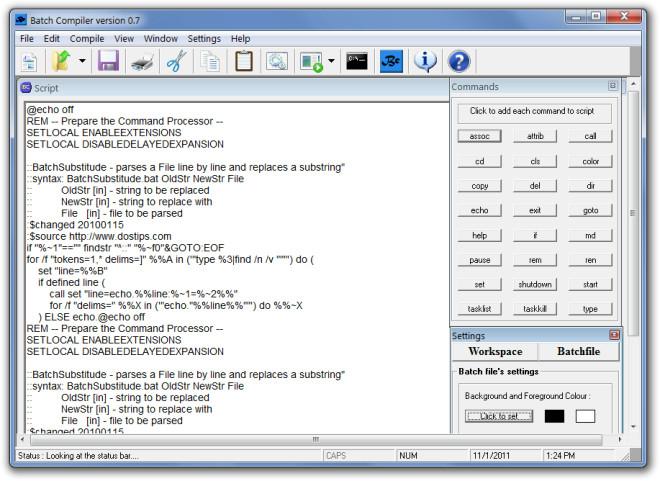Open the blue question mark help icon

(x=459, y=61)
